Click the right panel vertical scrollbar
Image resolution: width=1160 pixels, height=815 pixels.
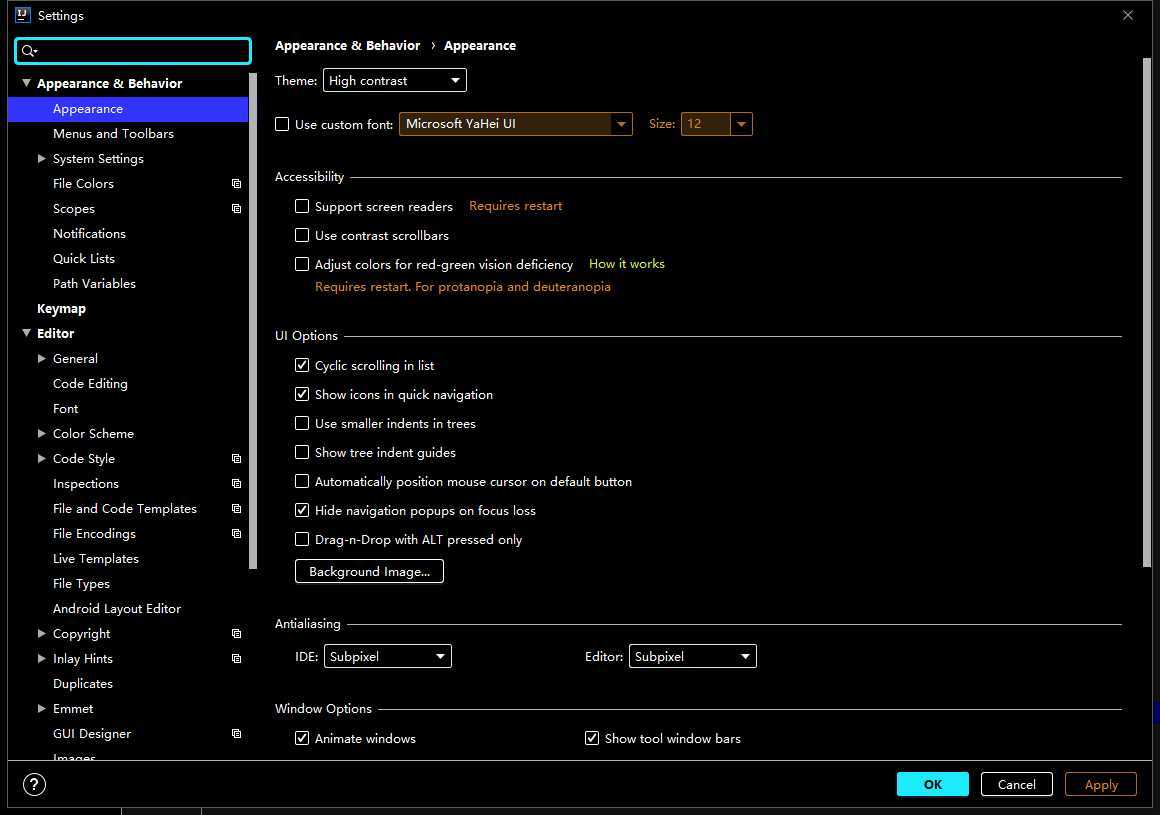coord(1147,312)
